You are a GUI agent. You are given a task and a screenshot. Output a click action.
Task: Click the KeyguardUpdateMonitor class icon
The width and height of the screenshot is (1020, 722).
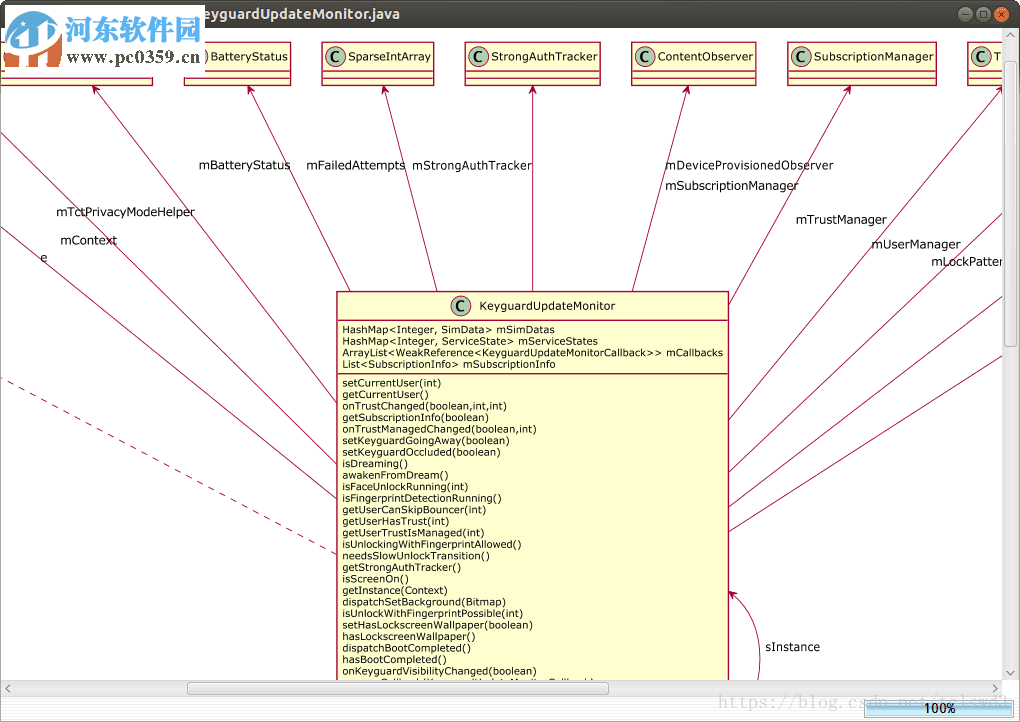(460, 306)
